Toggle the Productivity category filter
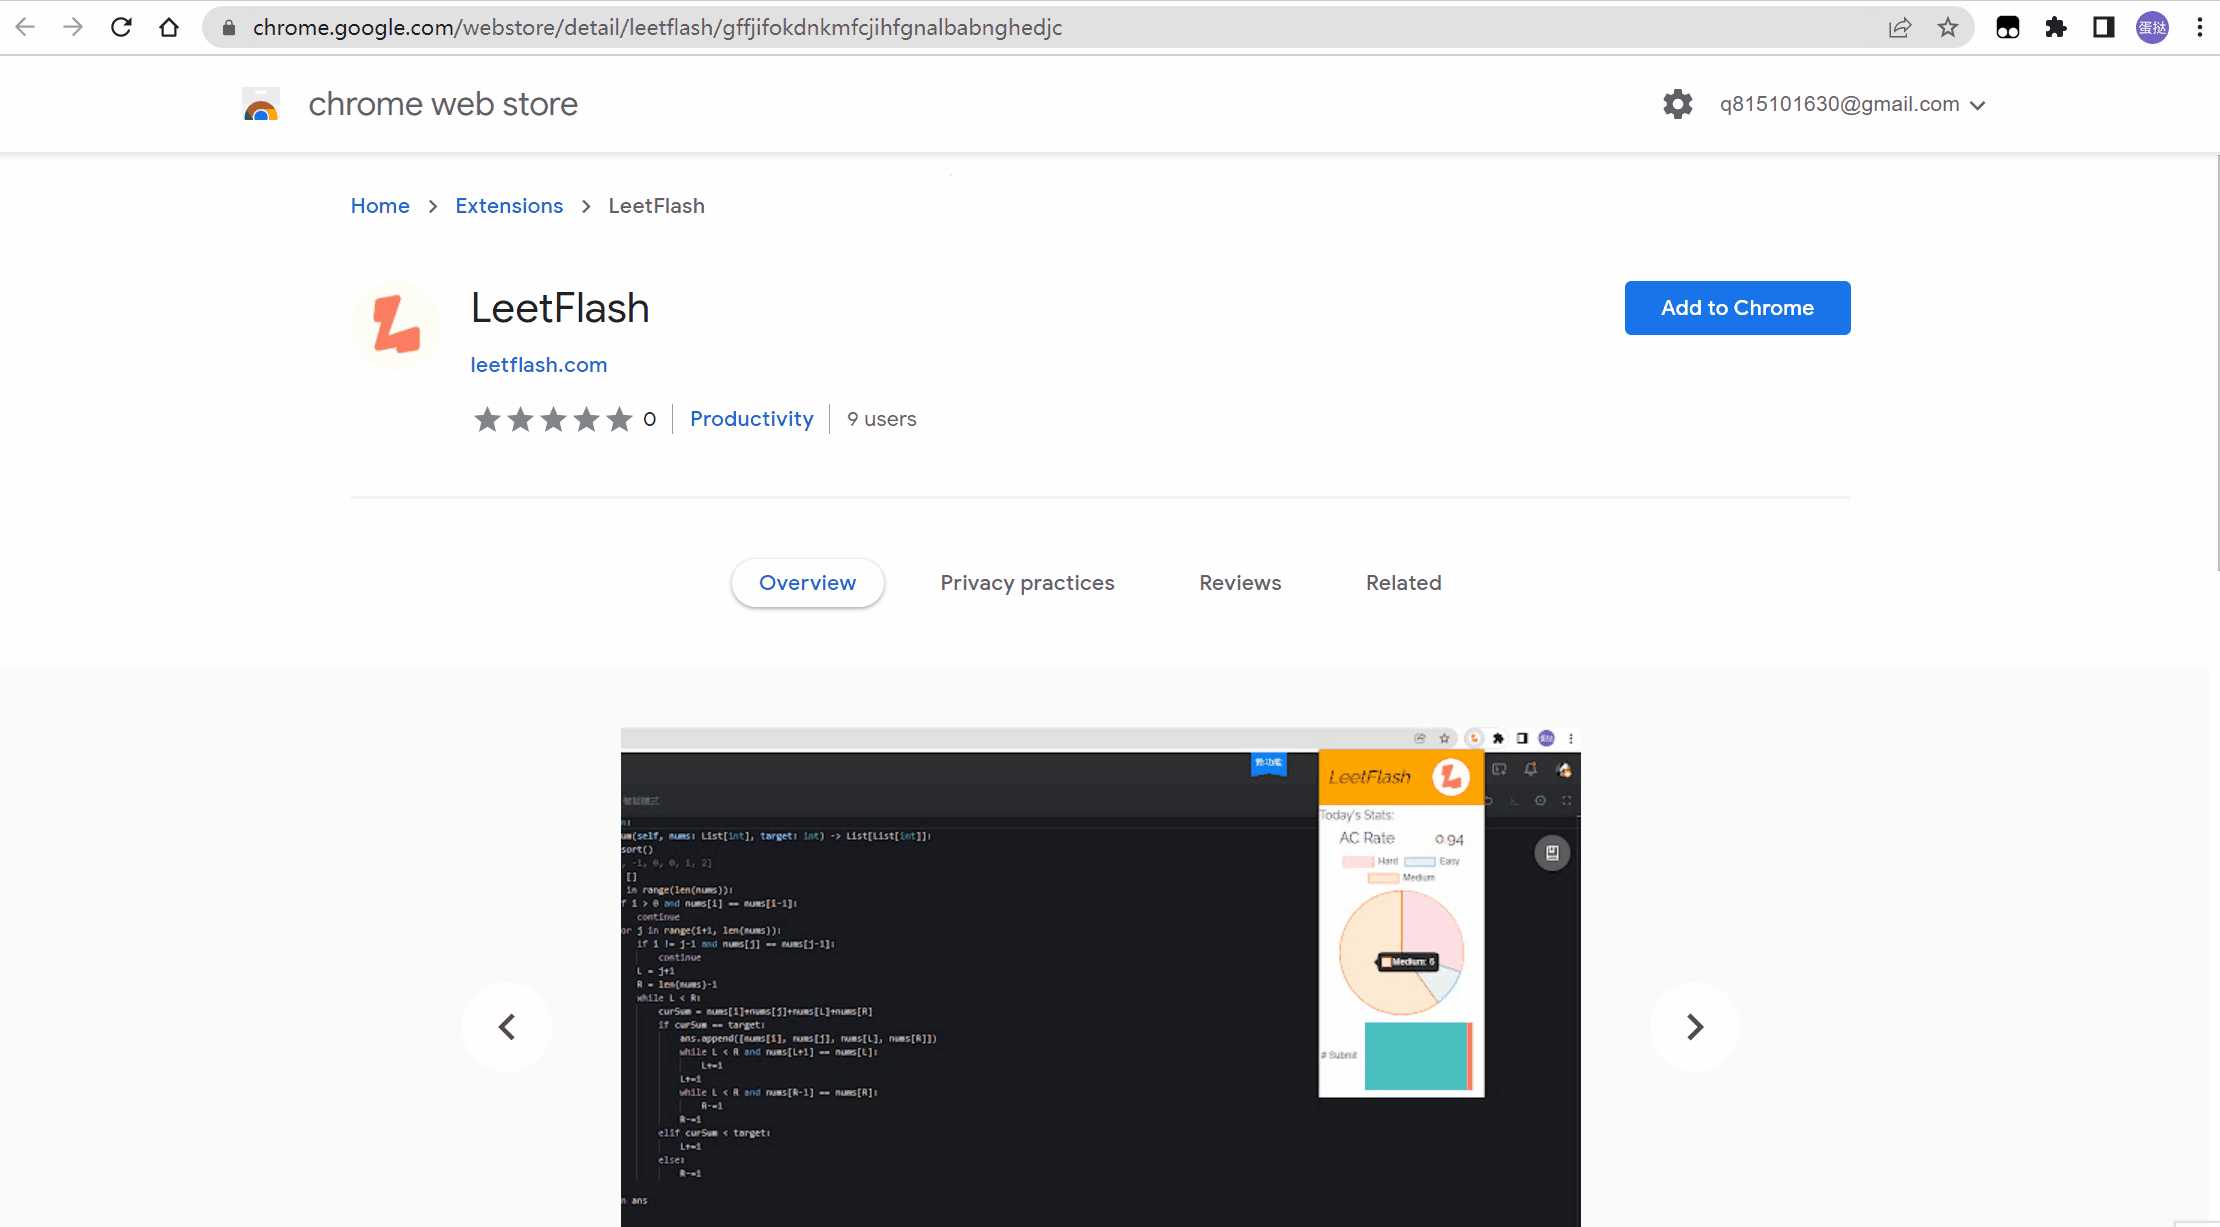The height and width of the screenshot is (1227, 2220). pyautogui.click(x=751, y=419)
